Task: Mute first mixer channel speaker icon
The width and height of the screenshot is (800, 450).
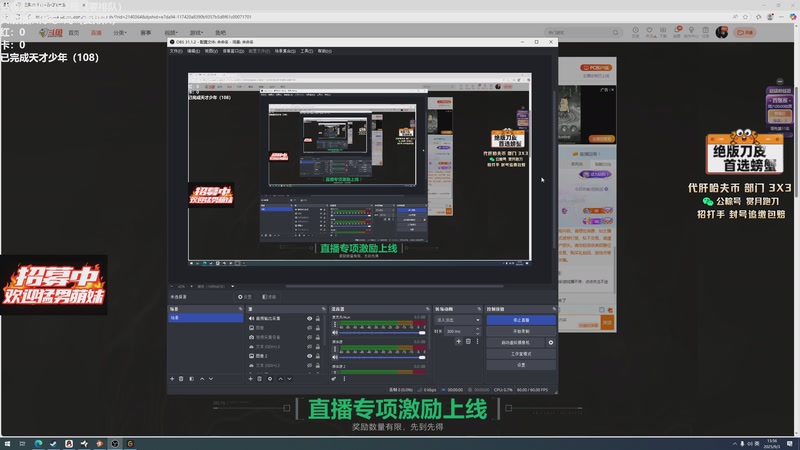Action: 335,333
